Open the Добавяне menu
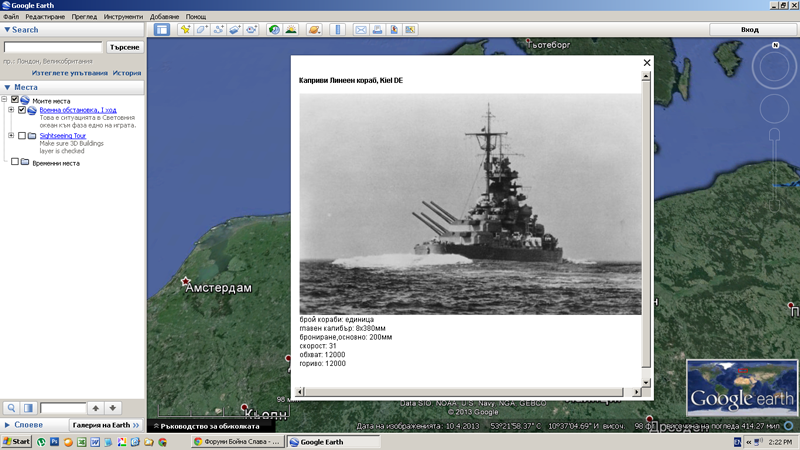This screenshot has height=450, width=800. coord(165,17)
